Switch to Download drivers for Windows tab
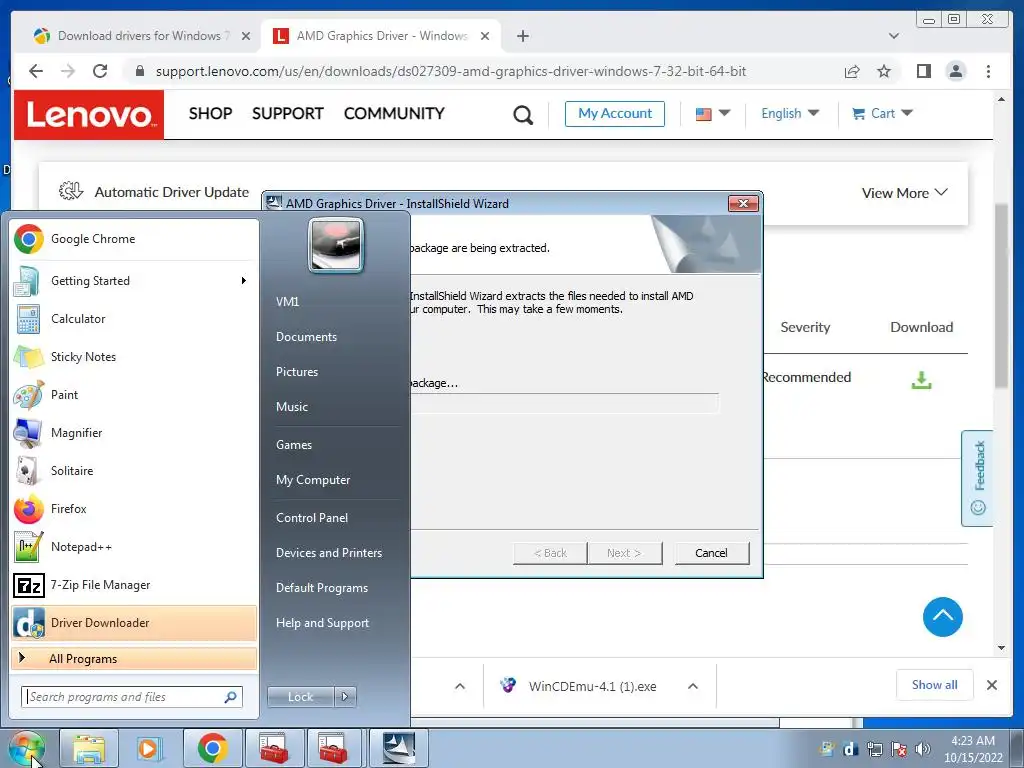Viewport: 1024px width, 768px height. click(140, 36)
